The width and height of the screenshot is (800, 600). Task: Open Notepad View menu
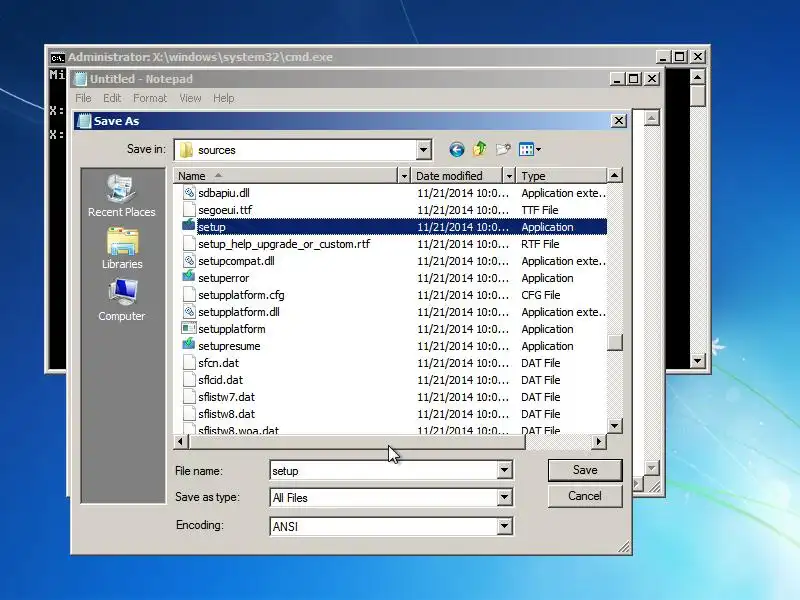[x=190, y=98]
